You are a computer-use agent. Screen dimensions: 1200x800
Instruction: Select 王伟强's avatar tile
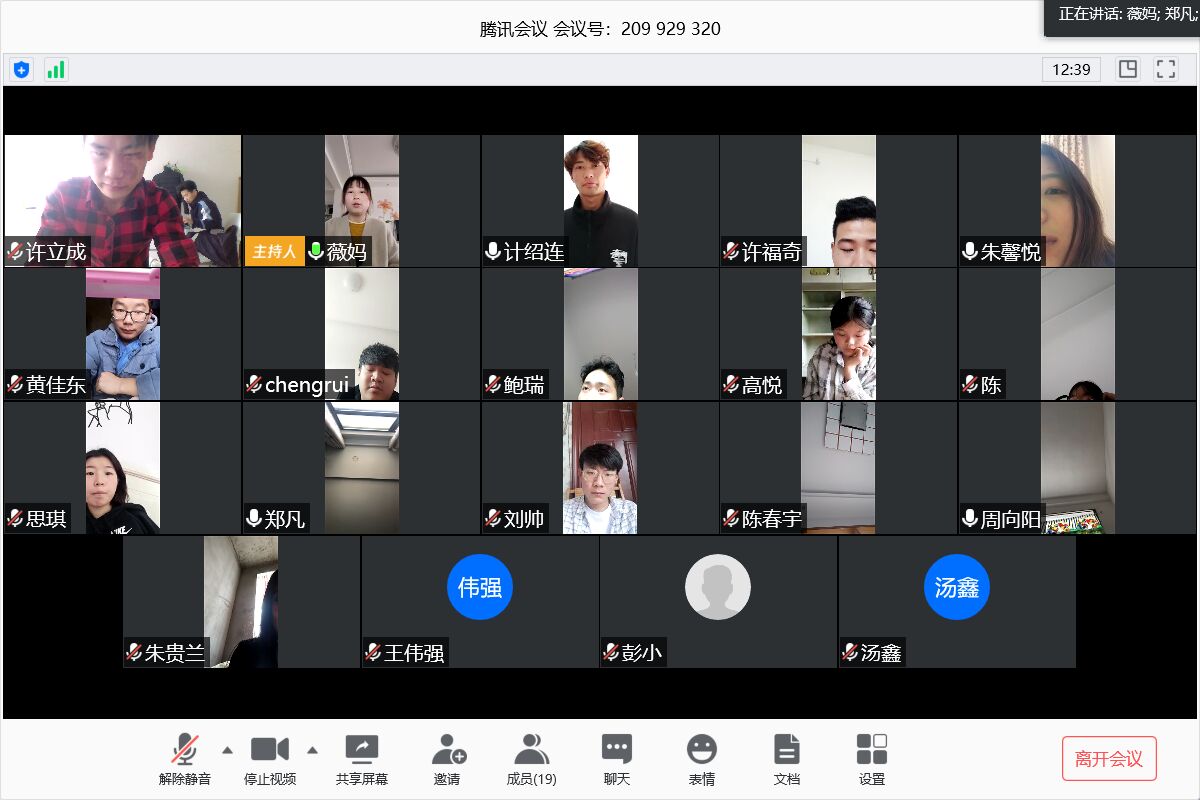click(x=480, y=600)
